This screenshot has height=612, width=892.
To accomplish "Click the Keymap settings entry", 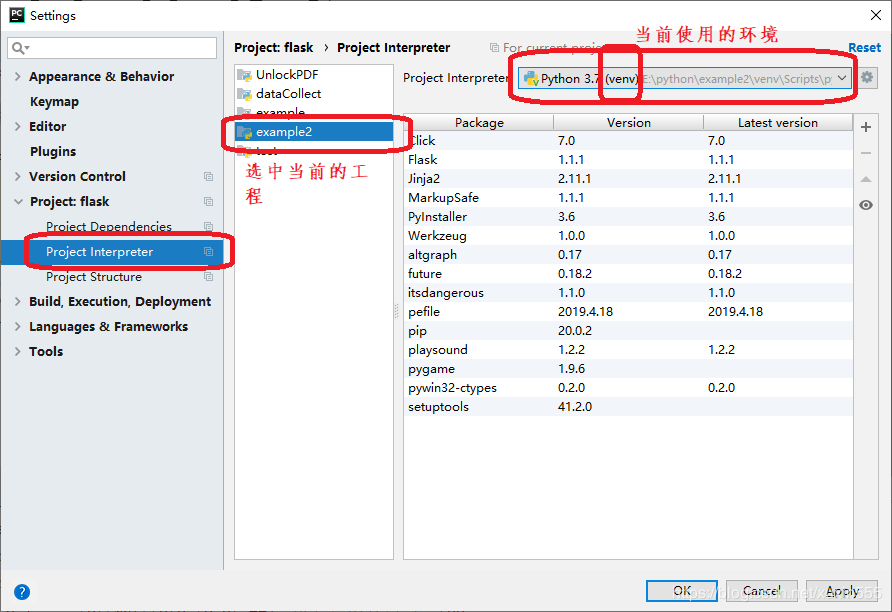I will pyautogui.click(x=54, y=102).
